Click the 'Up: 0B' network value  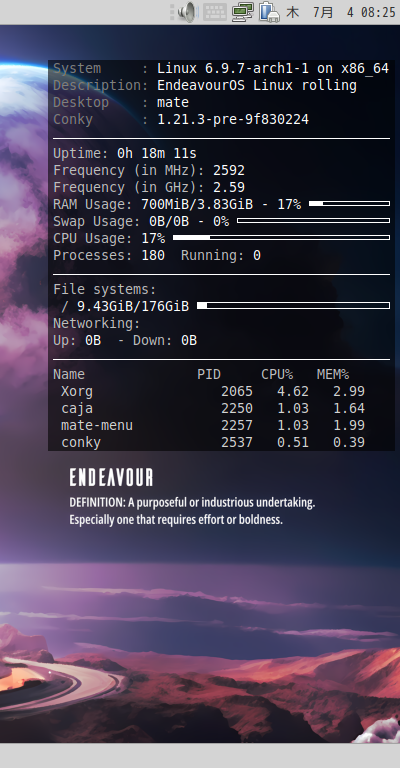pyautogui.click(x=77, y=340)
